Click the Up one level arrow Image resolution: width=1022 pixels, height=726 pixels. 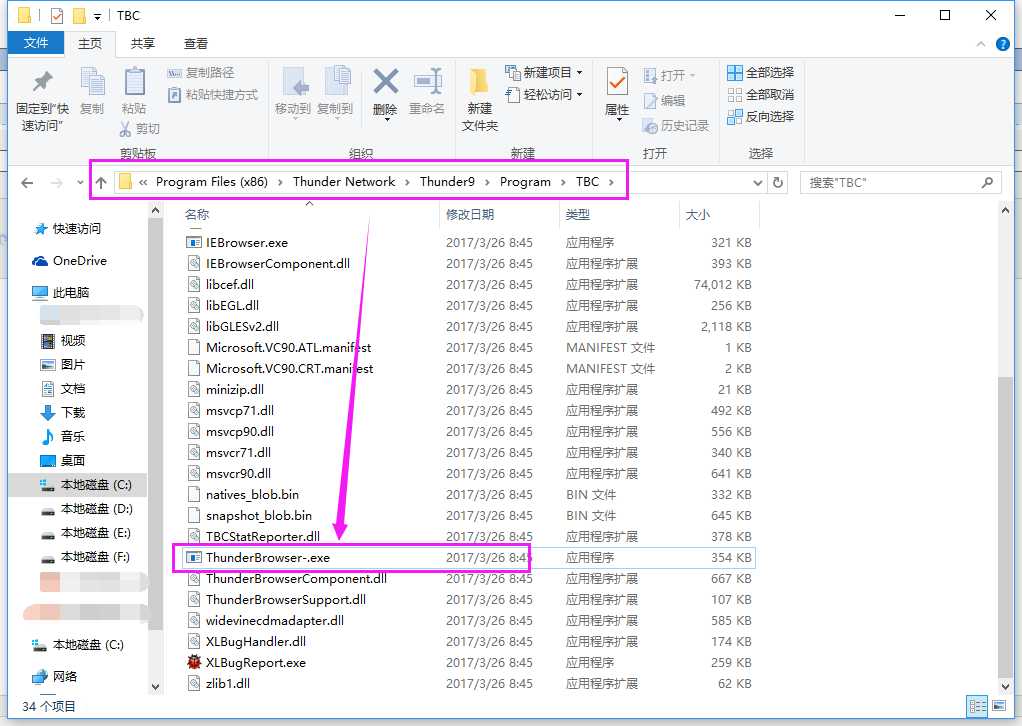point(101,183)
